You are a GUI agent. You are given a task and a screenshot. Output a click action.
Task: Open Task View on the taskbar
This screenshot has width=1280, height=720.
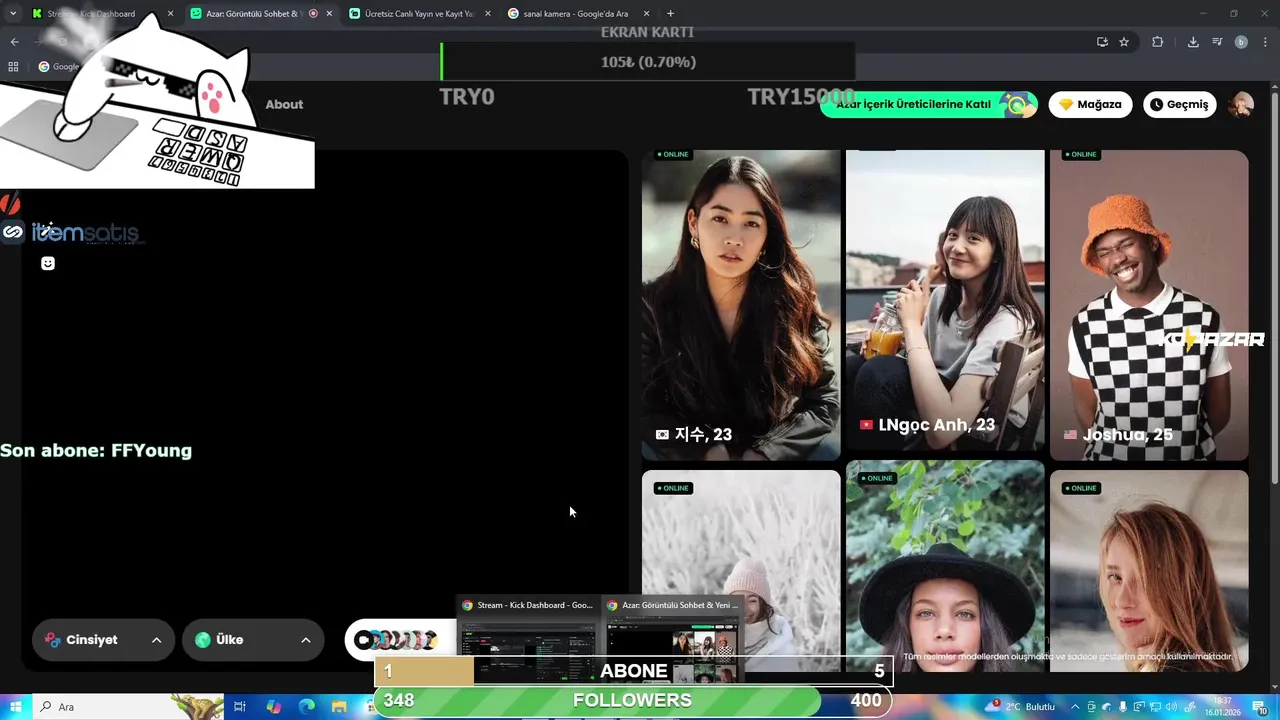coord(240,707)
